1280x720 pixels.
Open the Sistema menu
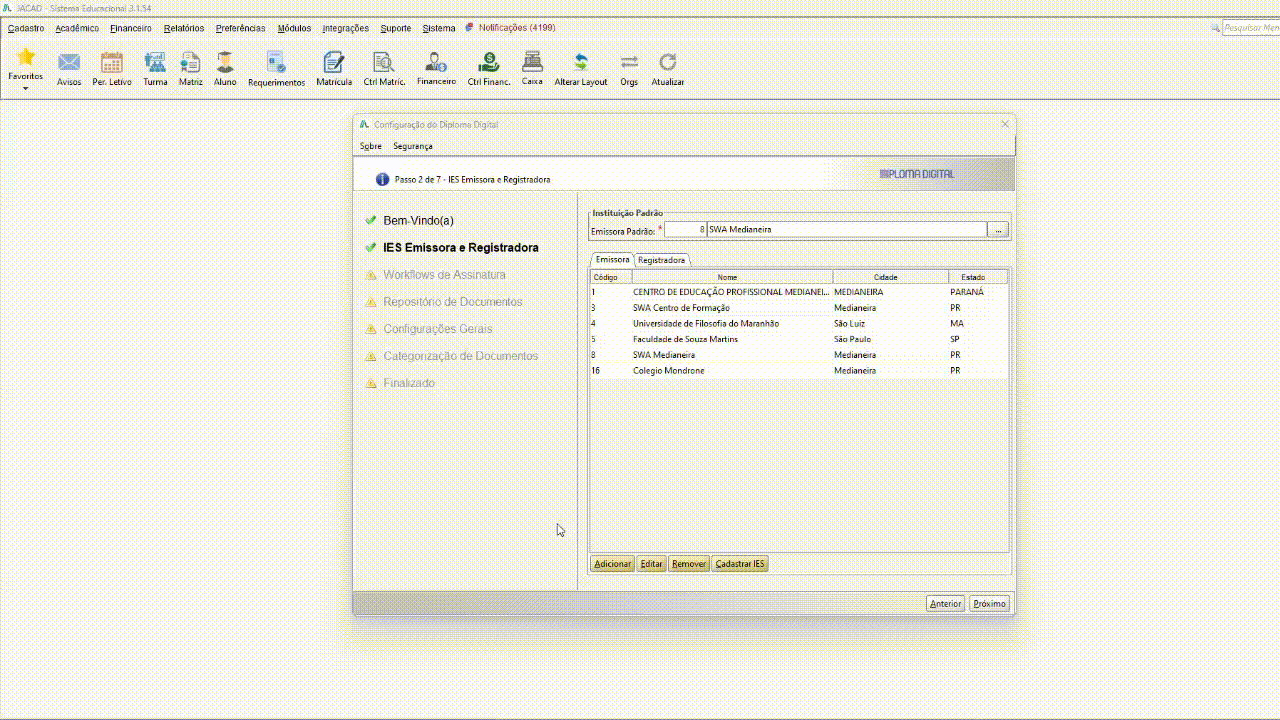[x=439, y=28]
